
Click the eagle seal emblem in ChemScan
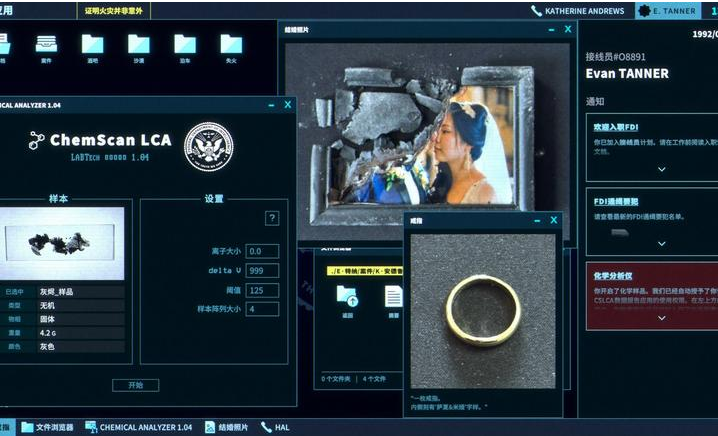208,147
